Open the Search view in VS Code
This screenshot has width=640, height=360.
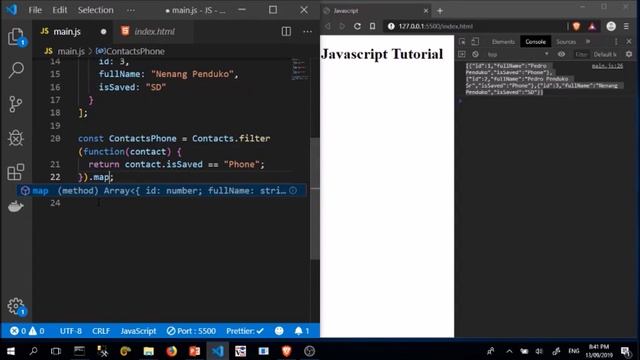(16, 70)
